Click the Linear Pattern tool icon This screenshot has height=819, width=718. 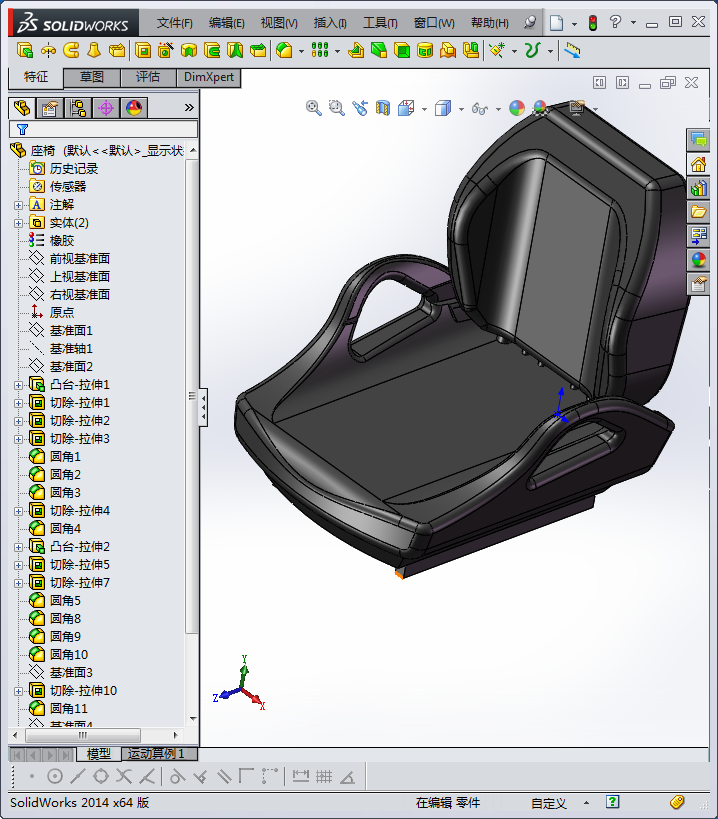320,51
